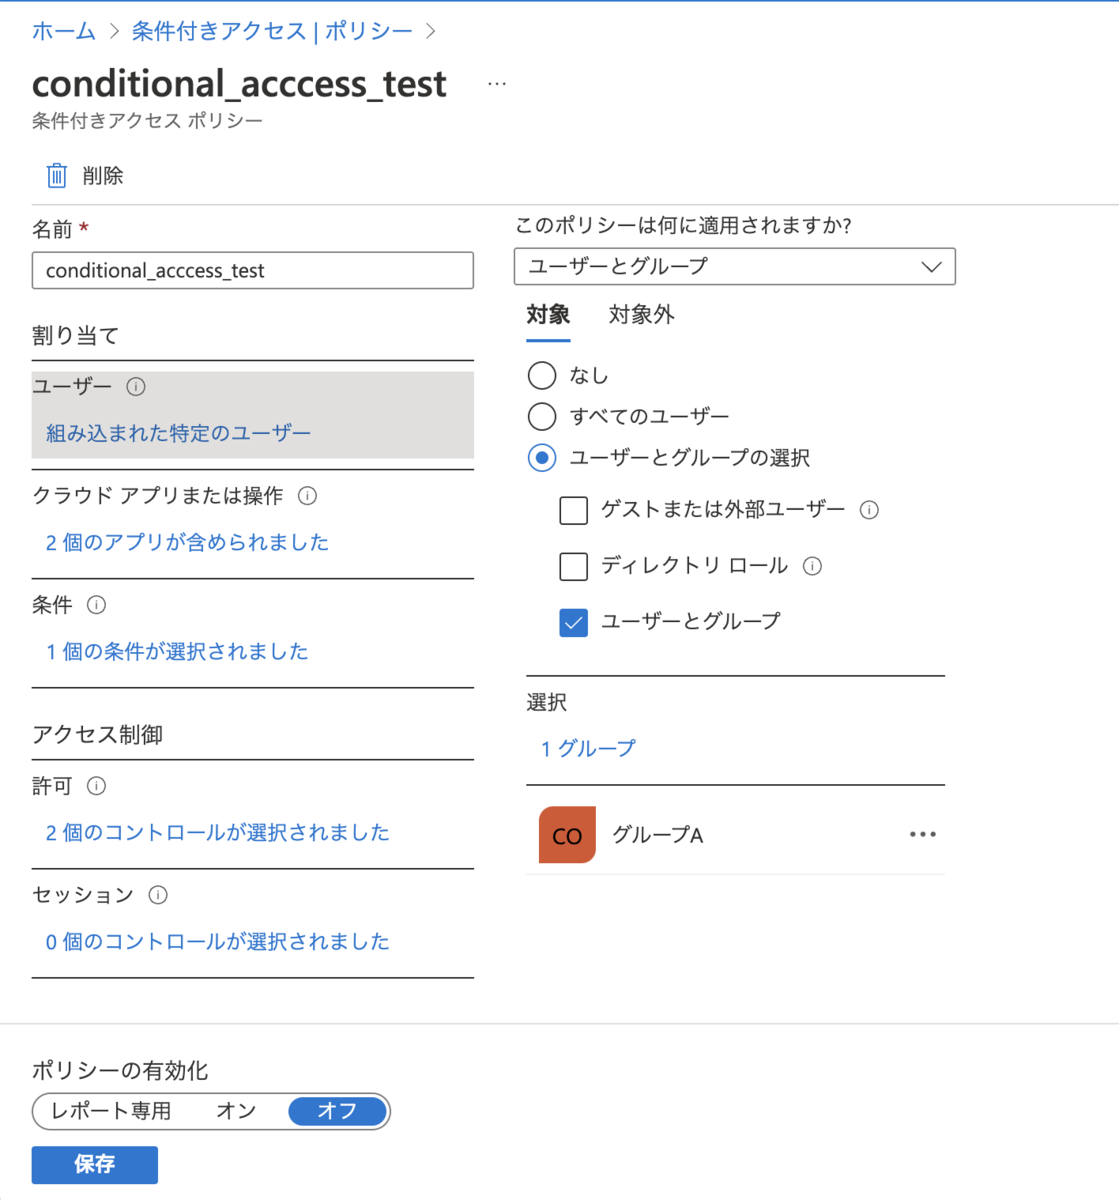1119x1200 pixels.
Task: Click info icon beside 許可
Action: (96, 786)
